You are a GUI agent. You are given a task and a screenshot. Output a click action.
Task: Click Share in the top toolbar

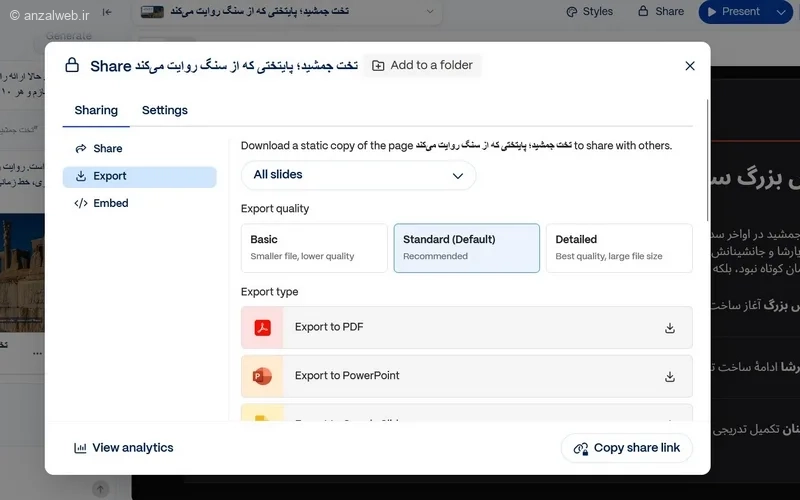point(661,11)
